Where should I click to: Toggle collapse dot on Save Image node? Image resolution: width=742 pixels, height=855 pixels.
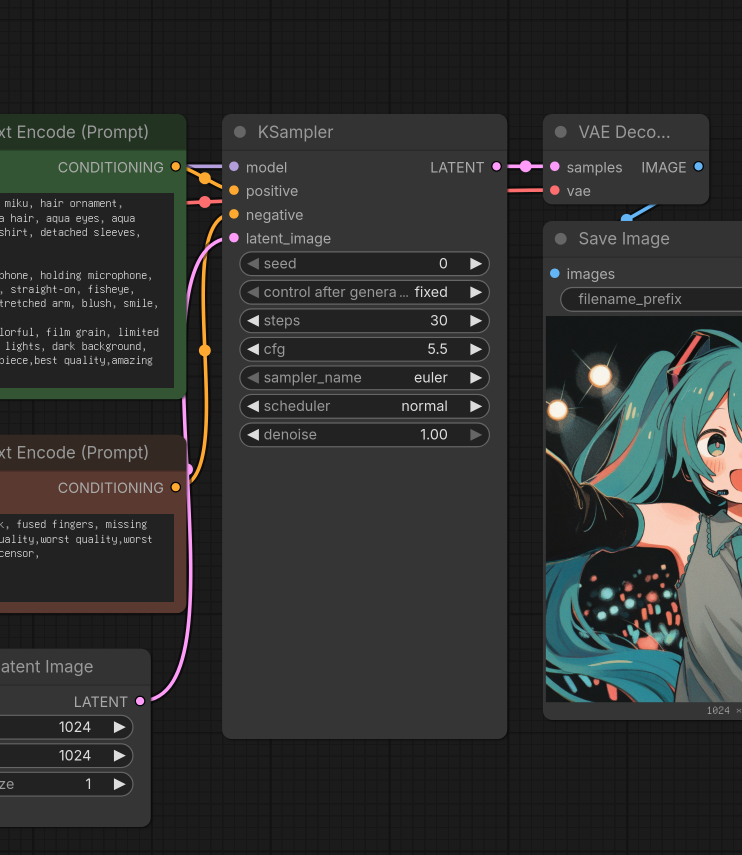pos(561,239)
